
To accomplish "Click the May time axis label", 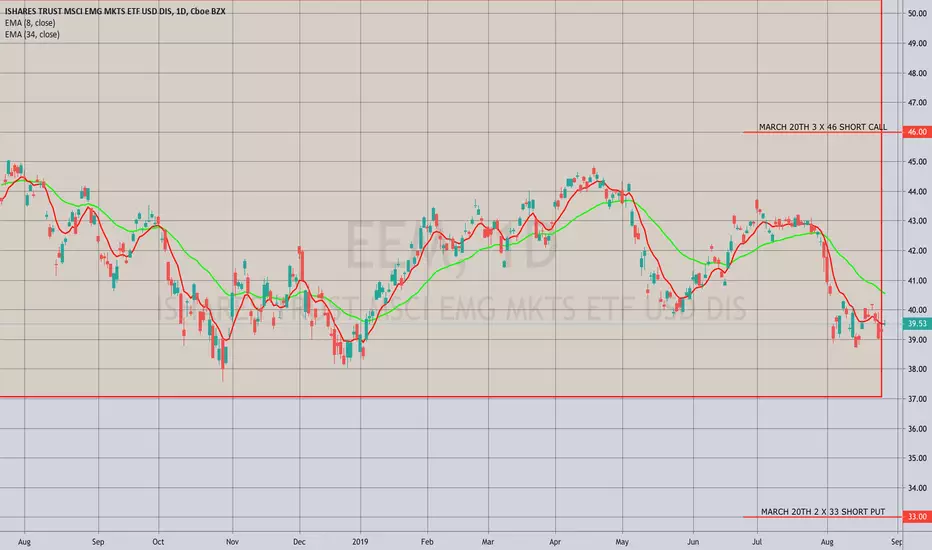I will coord(622,542).
